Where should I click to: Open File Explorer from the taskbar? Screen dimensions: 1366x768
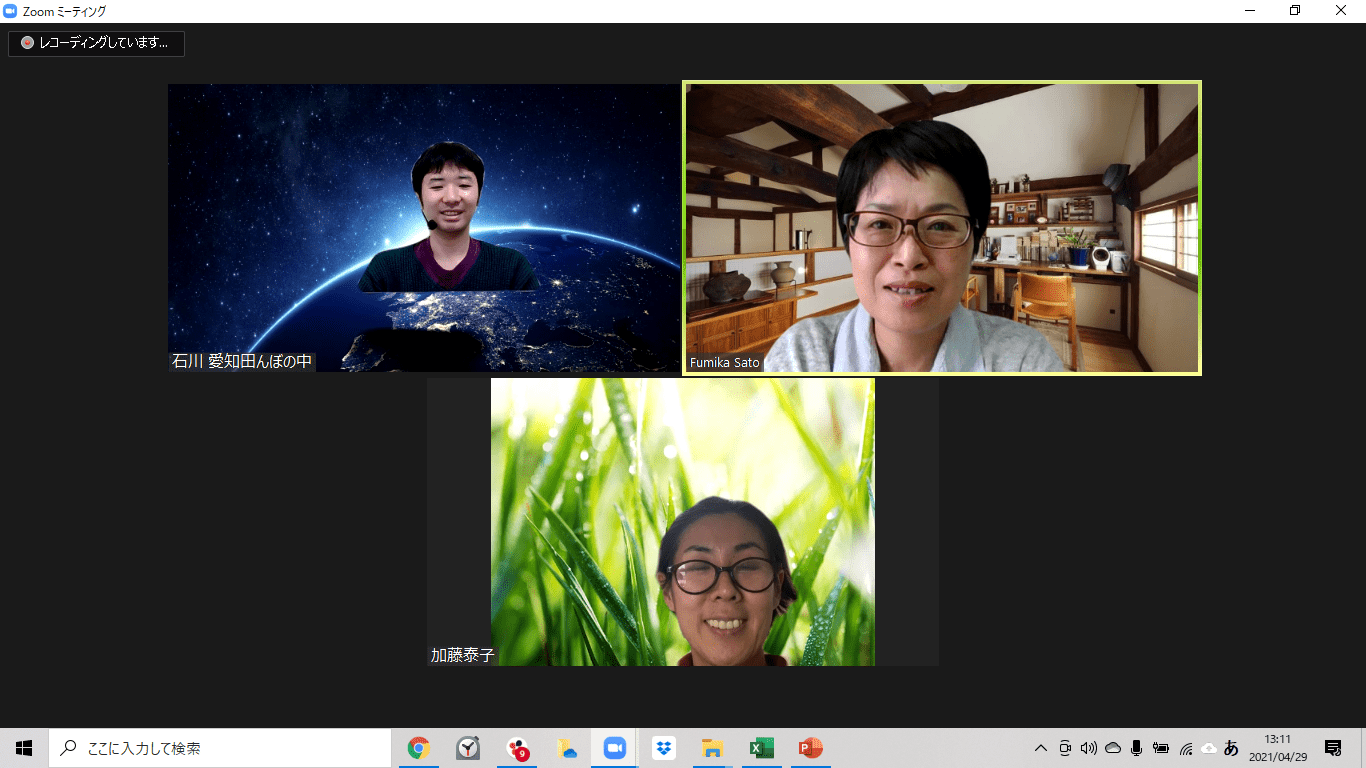(712, 748)
